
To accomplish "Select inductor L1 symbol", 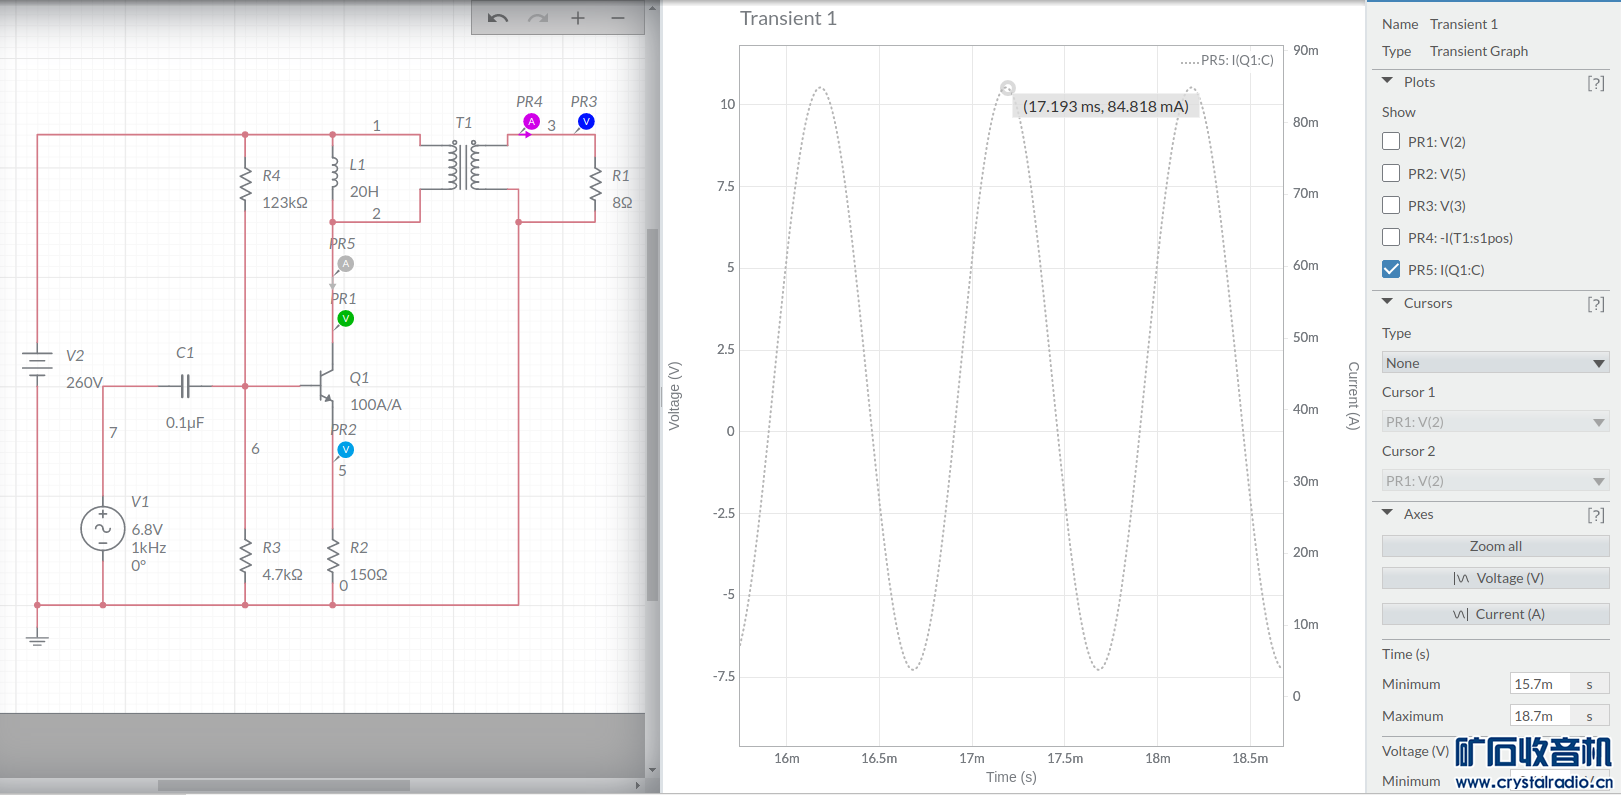I will point(334,172).
